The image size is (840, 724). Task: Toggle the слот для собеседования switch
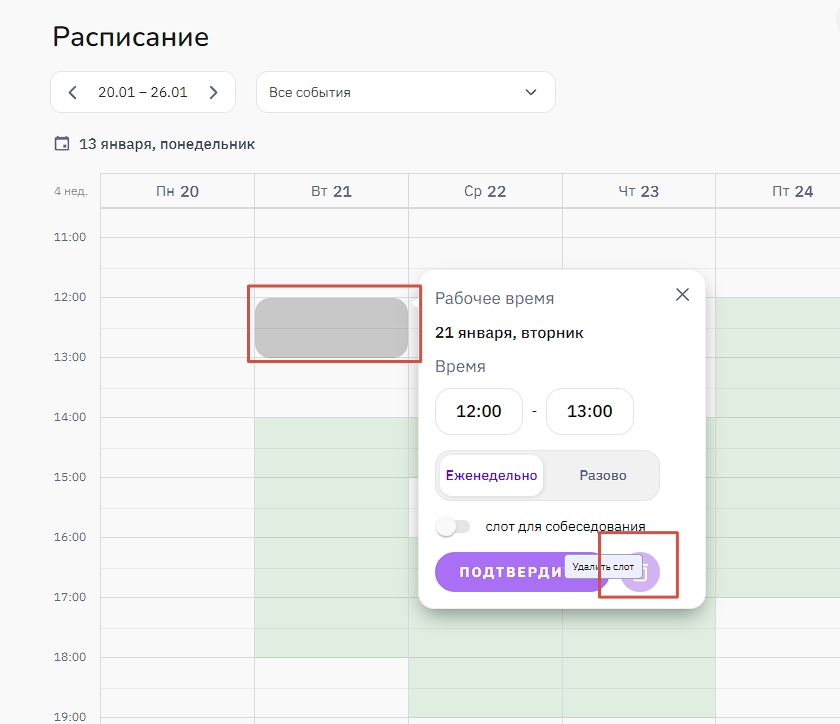click(x=453, y=526)
